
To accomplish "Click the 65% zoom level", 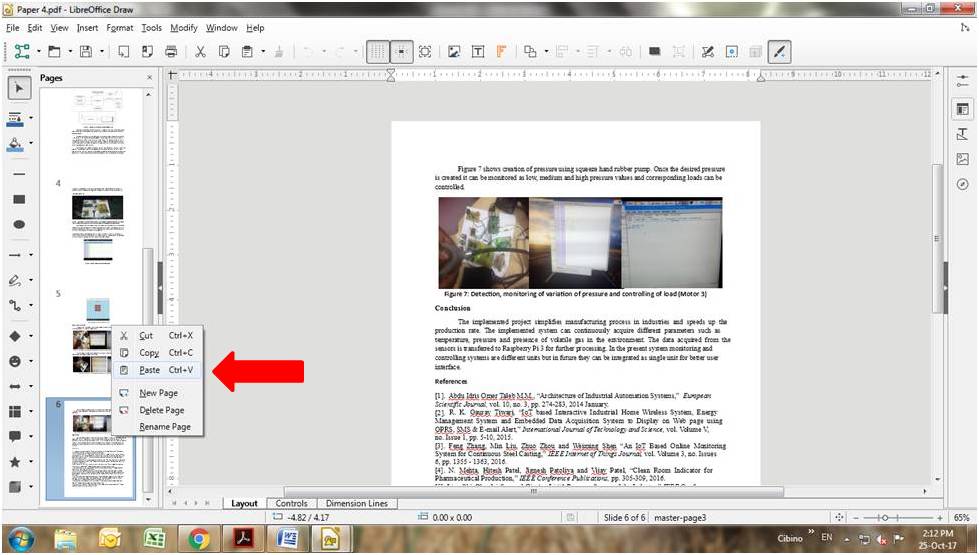I will [962, 518].
